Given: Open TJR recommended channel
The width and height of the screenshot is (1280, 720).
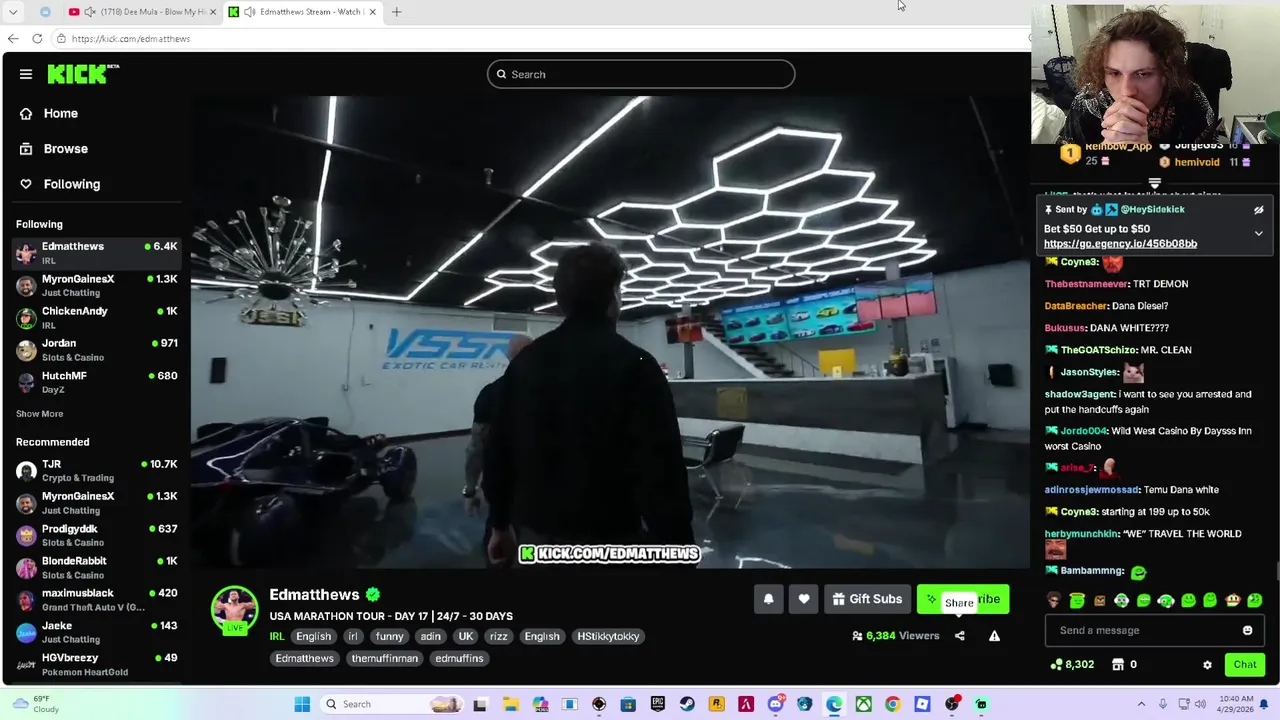Looking at the screenshot, I should click(x=97, y=470).
